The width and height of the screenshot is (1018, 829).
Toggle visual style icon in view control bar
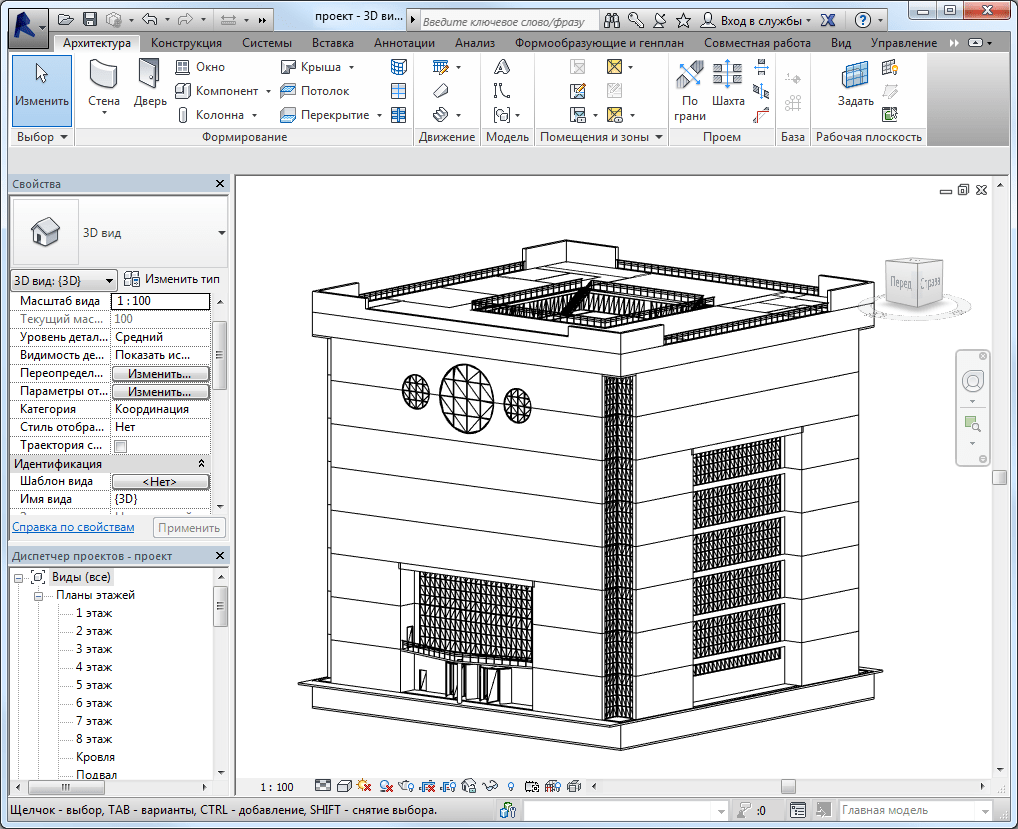point(343,786)
